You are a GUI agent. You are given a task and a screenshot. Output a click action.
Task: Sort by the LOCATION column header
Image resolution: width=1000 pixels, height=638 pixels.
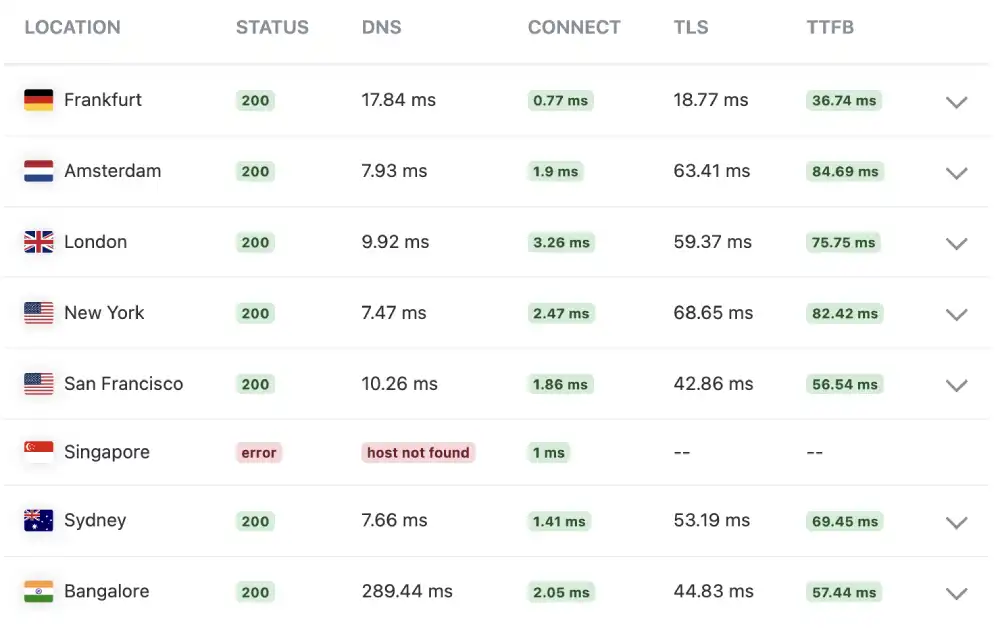72,27
